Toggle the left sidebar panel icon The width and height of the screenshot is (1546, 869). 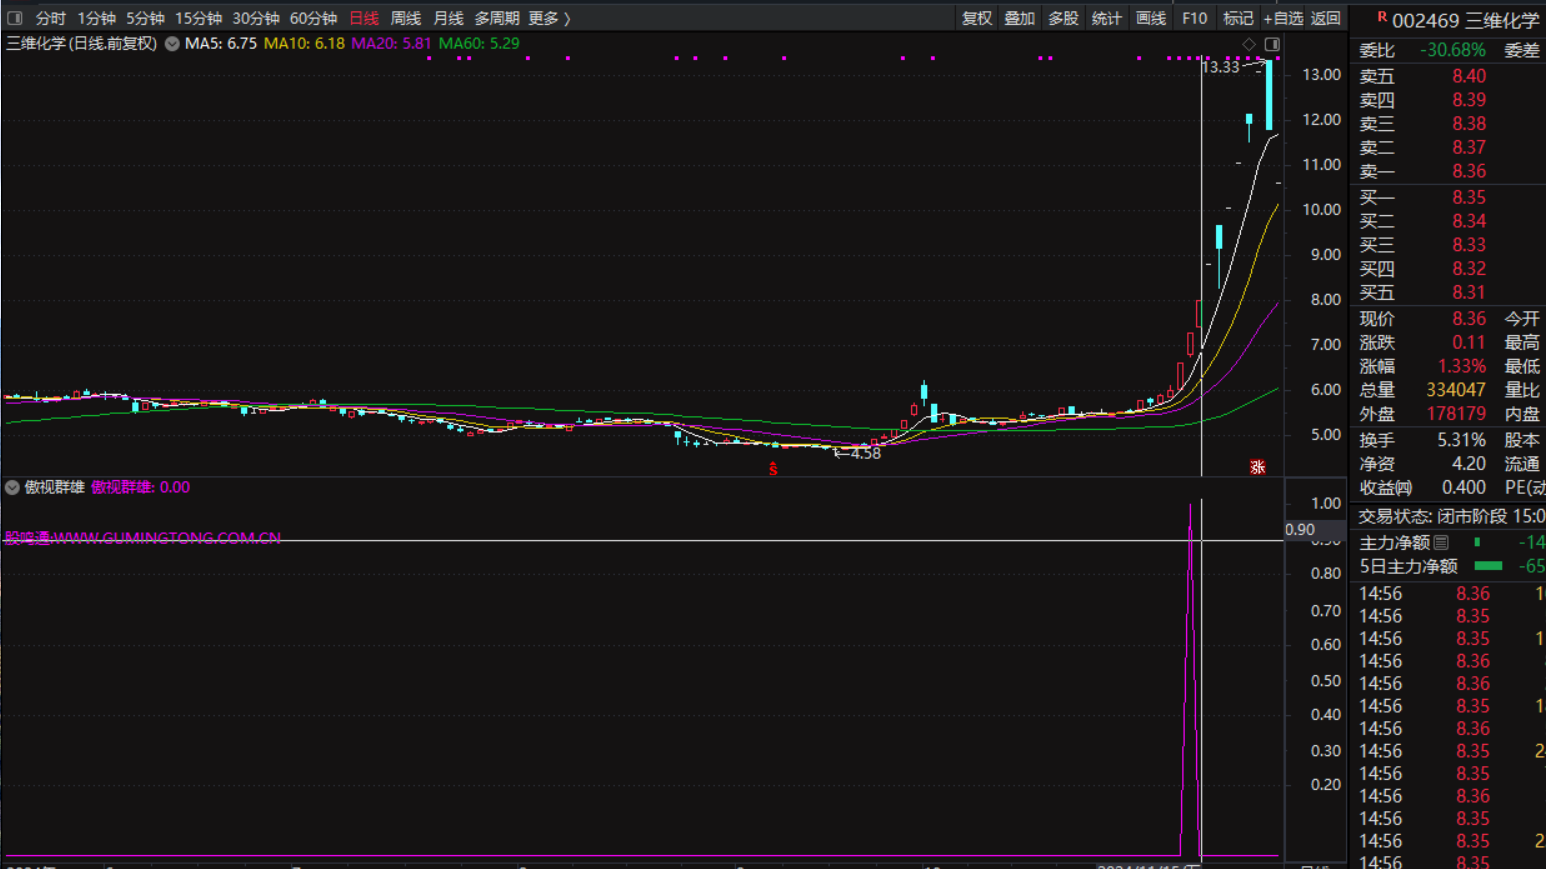[14, 18]
